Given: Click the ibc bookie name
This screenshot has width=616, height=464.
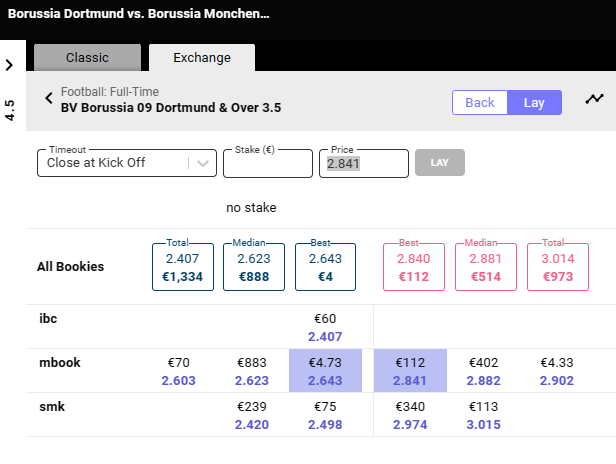Looking at the screenshot, I should (48, 318).
